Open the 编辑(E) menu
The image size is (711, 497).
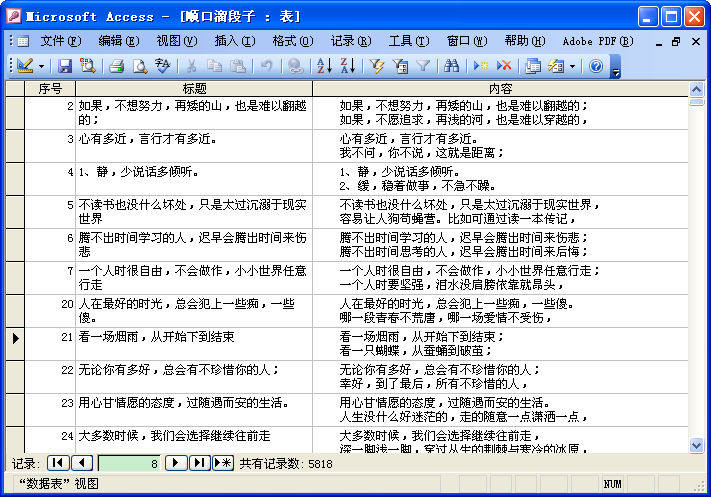tap(119, 41)
